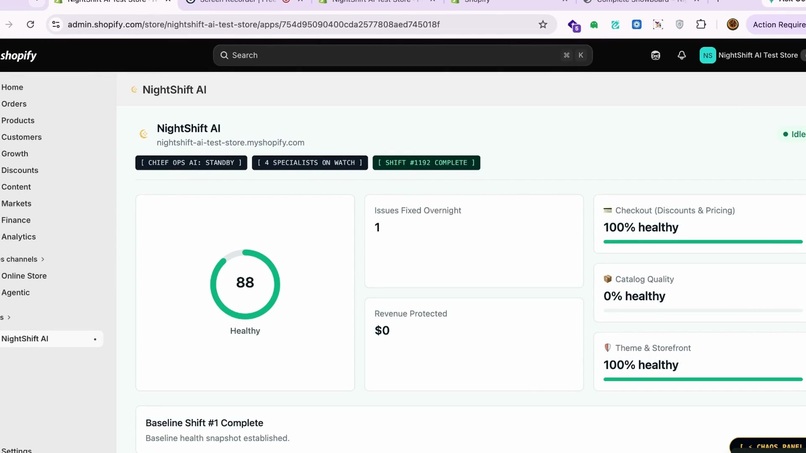Open Content in the sidebar

coord(16,187)
